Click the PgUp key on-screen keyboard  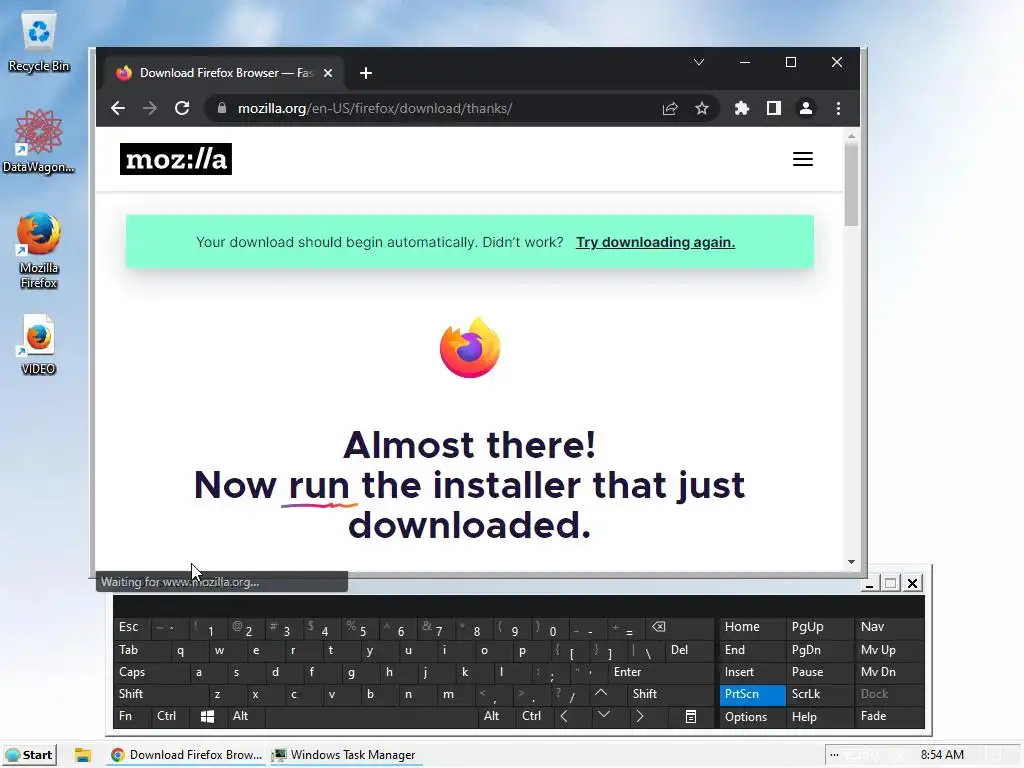click(x=819, y=627)
